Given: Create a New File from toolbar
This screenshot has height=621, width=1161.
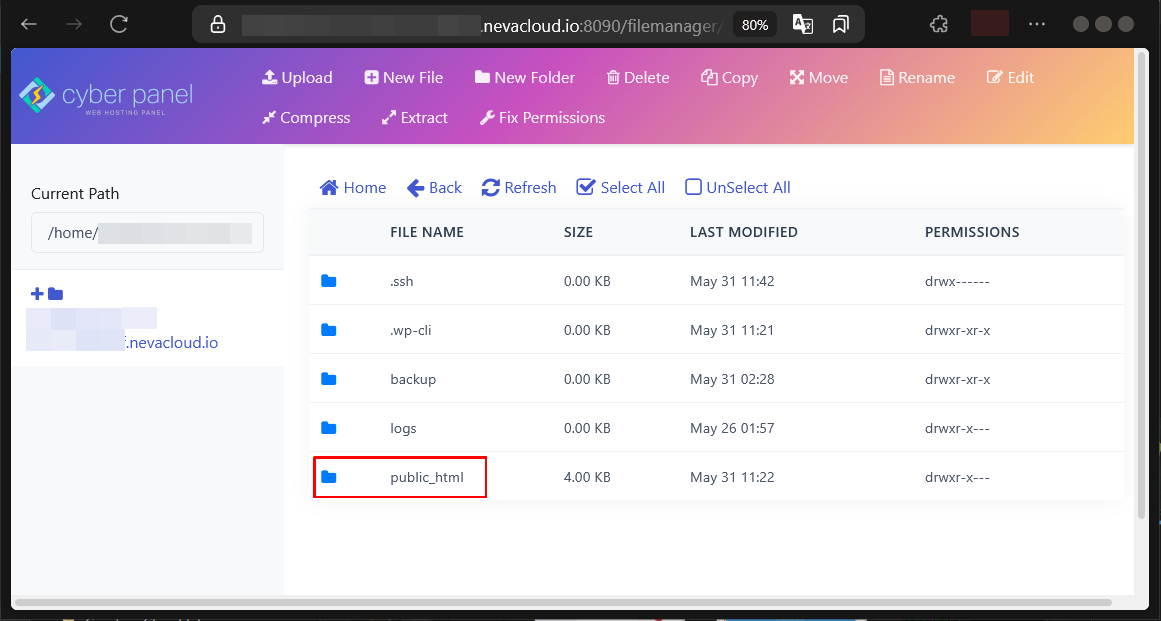Looking at the screenshot, I should (404, 78).
